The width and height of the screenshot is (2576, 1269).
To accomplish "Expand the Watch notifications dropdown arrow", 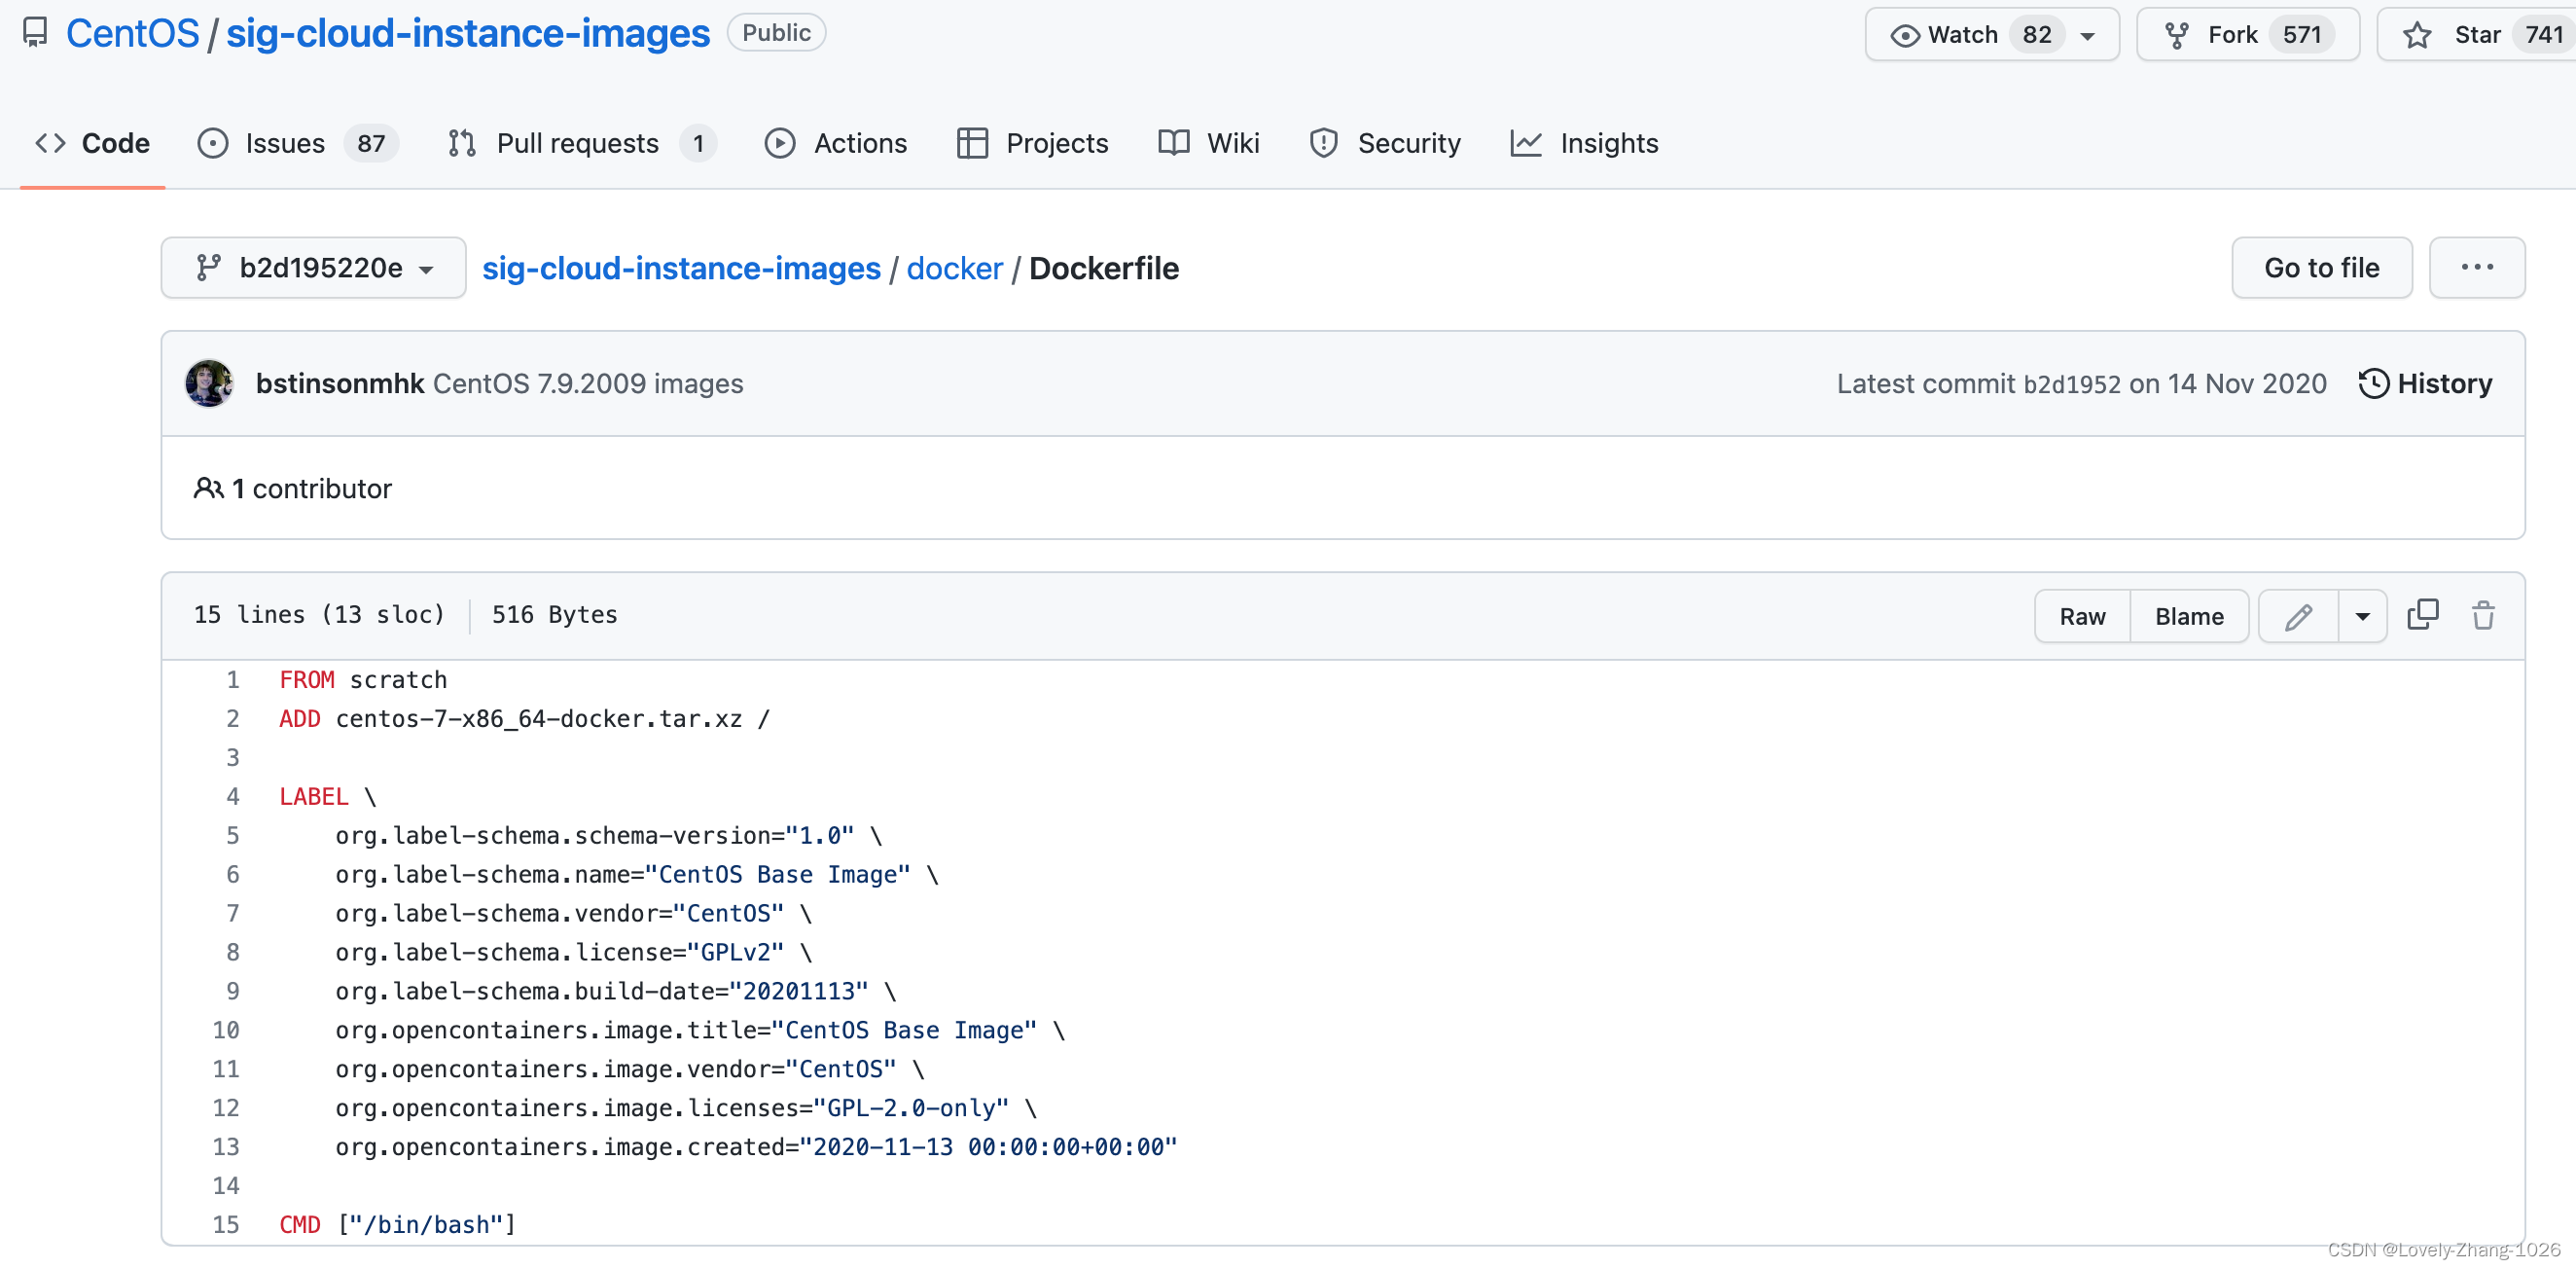I will [2086, 36].
